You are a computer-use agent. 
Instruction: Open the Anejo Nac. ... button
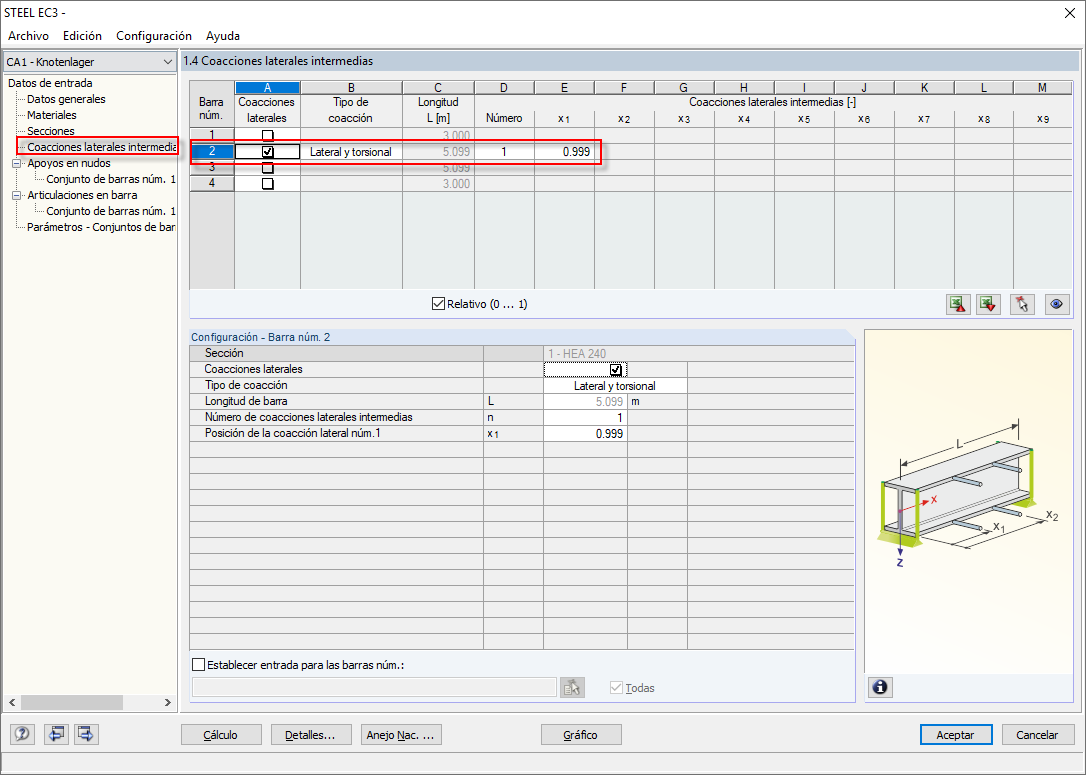[401, 735]
